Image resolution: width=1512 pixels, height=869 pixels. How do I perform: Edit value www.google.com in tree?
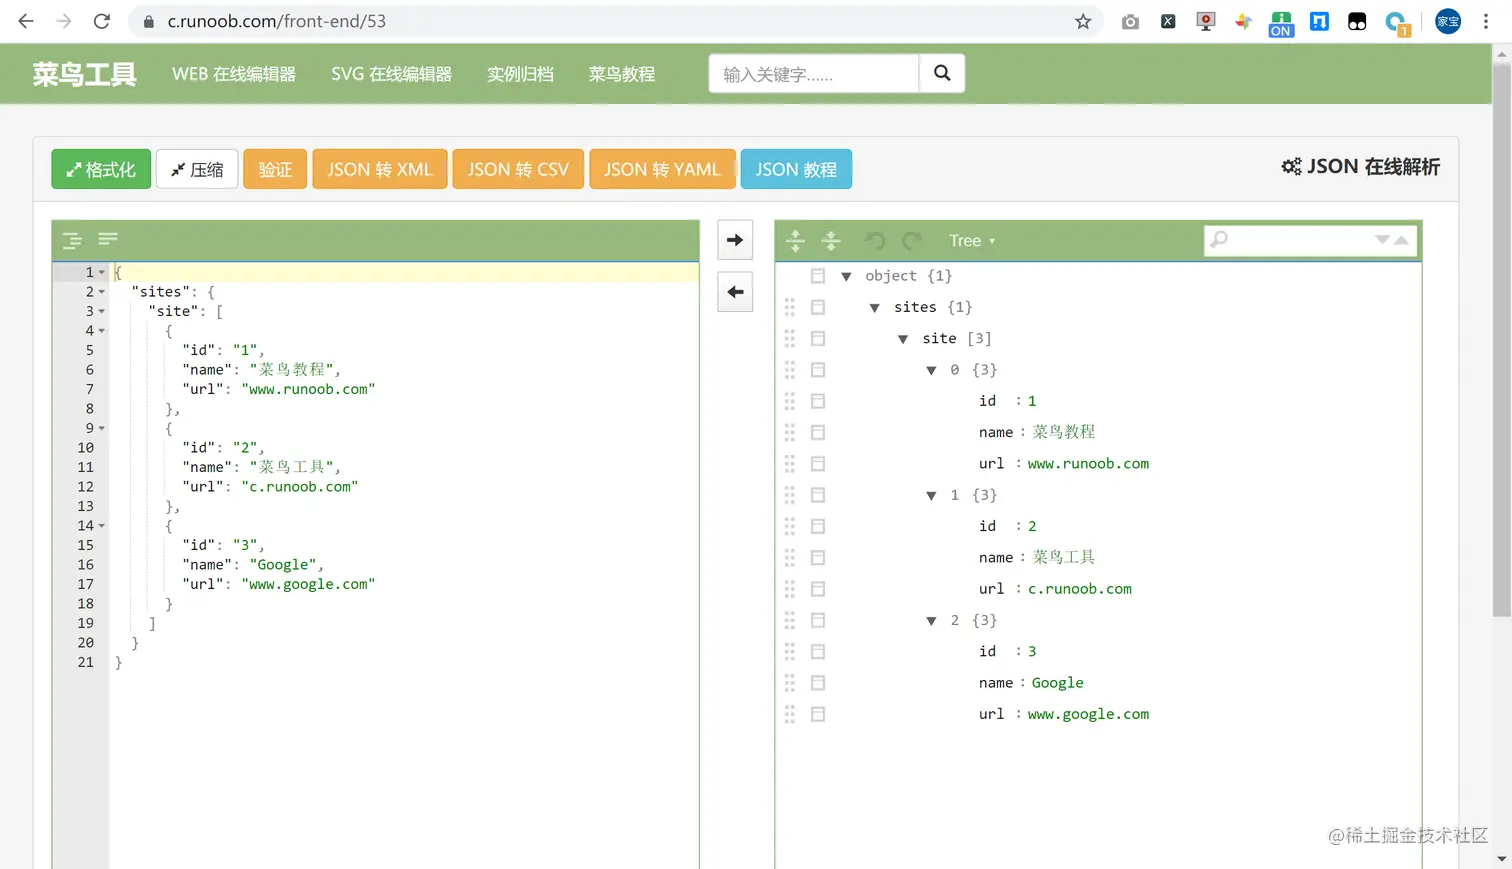(x=1088, y=714)
